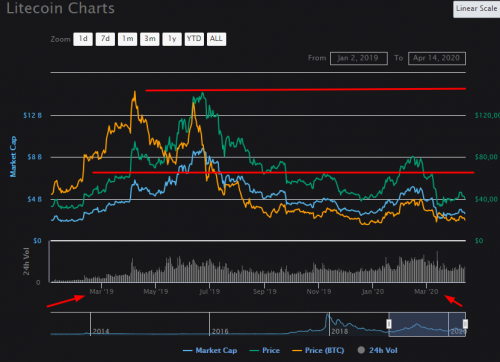Image resolution: width=500 pixels, height=362 pixels.
Task: Toggle 24h Vol series in legend
Action: coord(377,350)
